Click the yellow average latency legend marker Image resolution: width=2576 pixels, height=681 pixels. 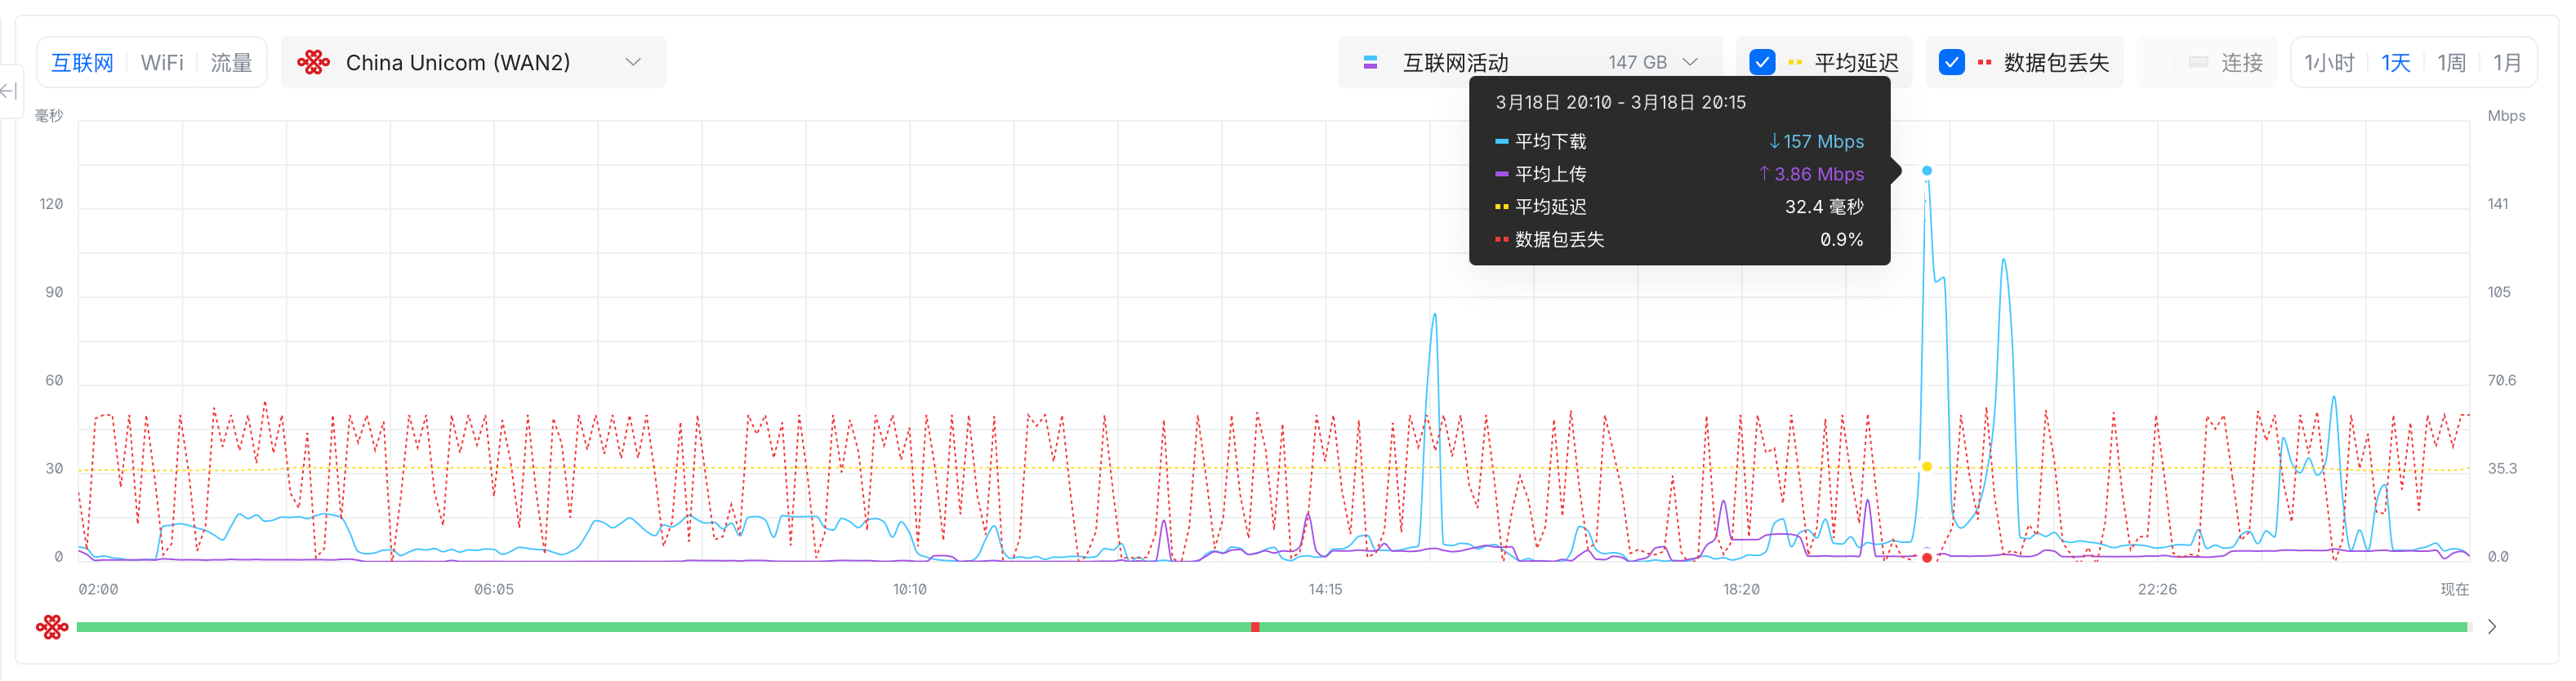point(1795,62)
